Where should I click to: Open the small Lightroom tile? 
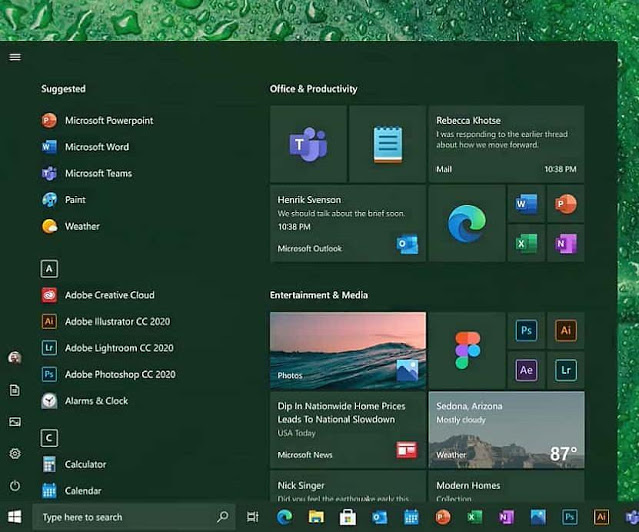566,370
